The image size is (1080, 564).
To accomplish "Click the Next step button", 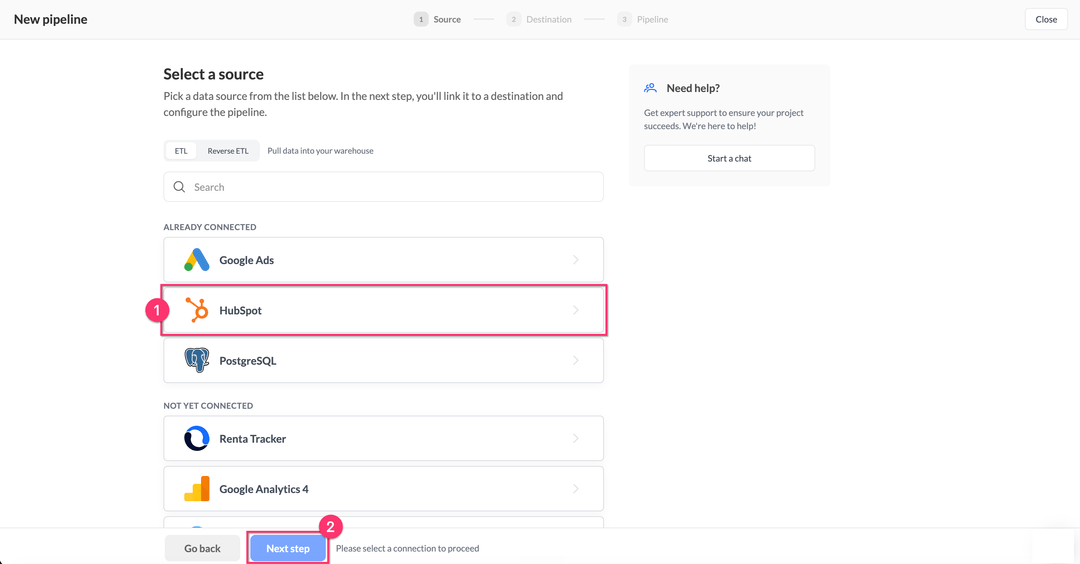I will point(288,548).
